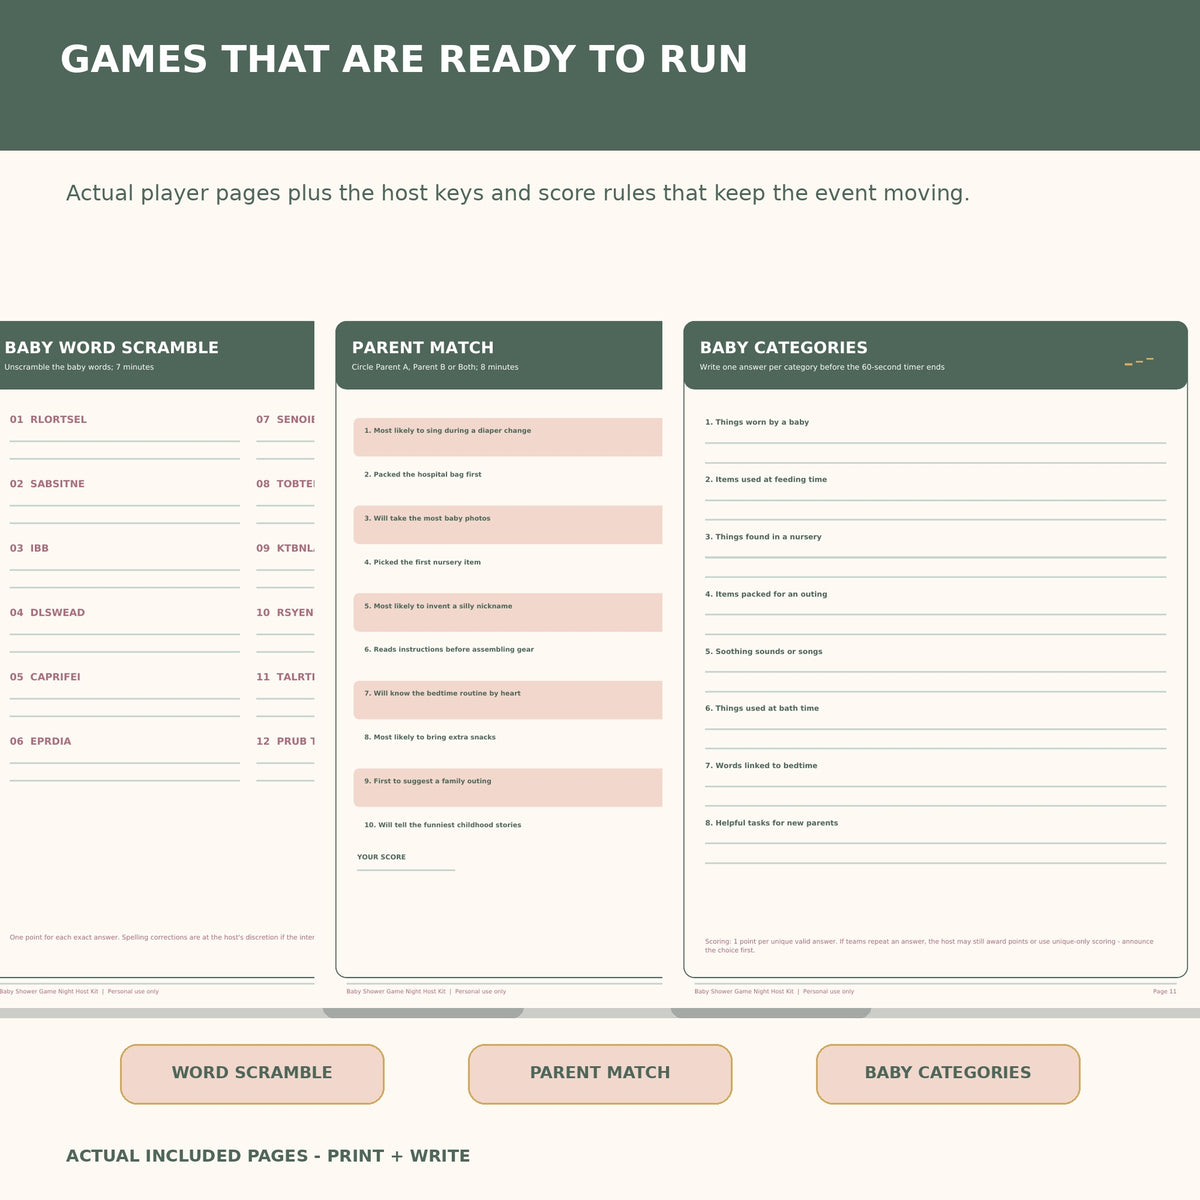Select '5. Soothing sounds or songs'

click(764, 651)
